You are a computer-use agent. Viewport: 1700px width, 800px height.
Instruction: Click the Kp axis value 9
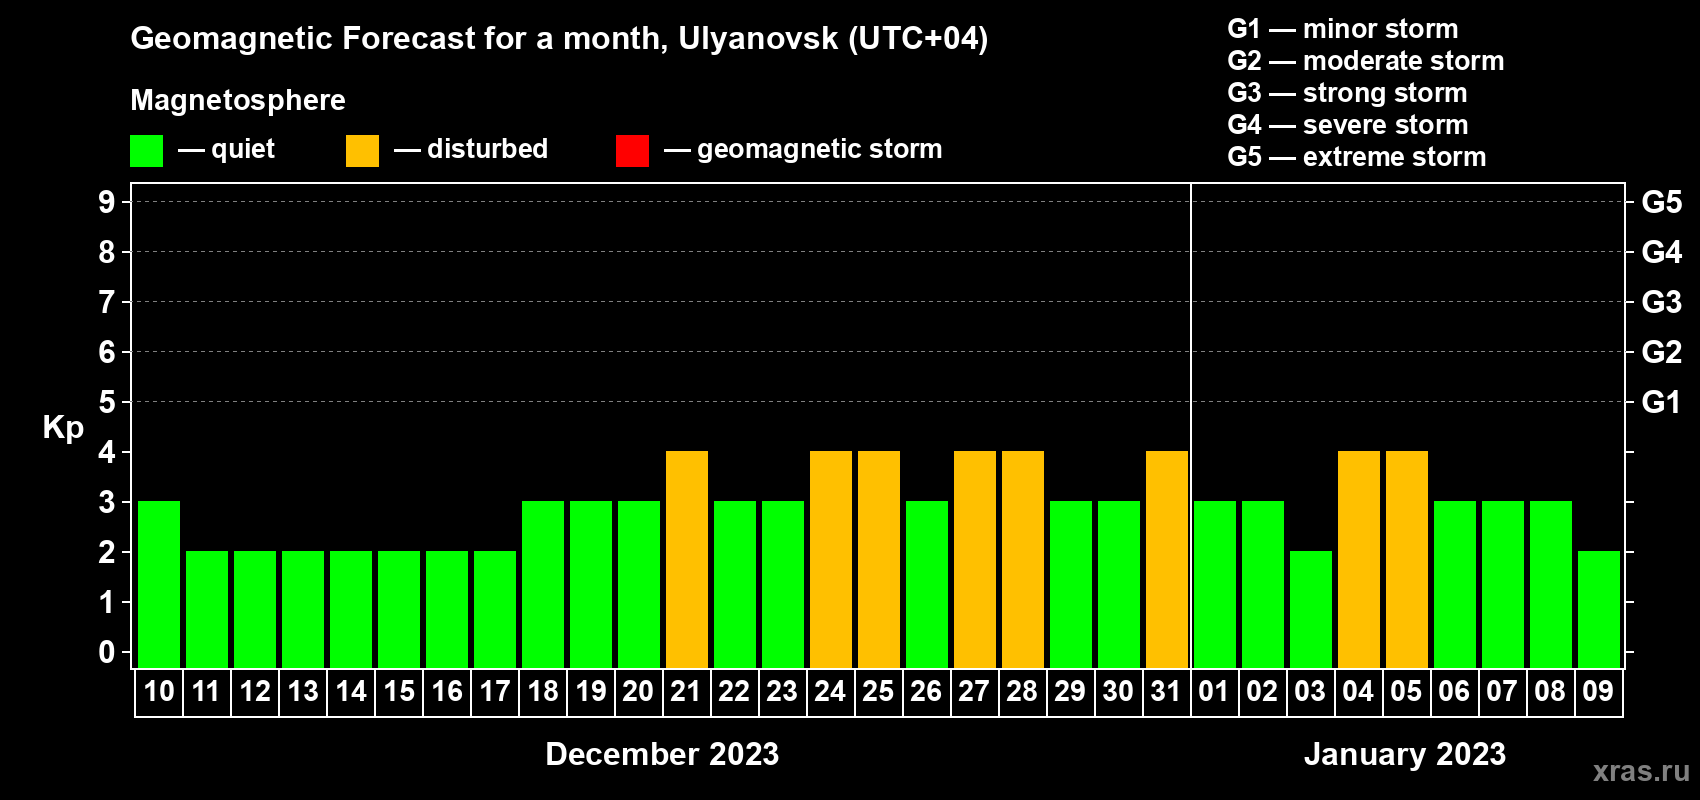[107, 202]
